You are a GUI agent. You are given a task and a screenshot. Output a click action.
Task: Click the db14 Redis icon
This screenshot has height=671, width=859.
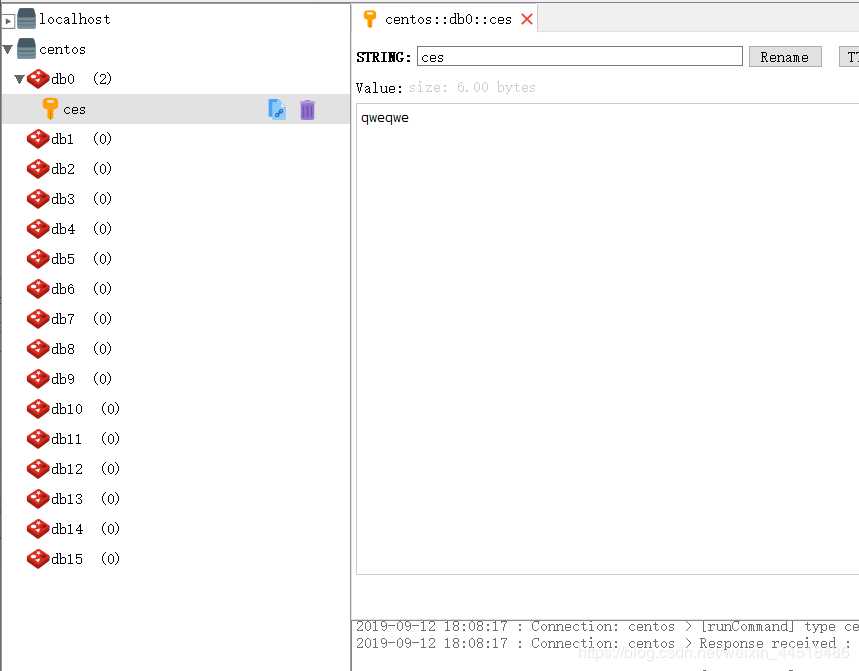pyautogui.click(x=38, y=529)
